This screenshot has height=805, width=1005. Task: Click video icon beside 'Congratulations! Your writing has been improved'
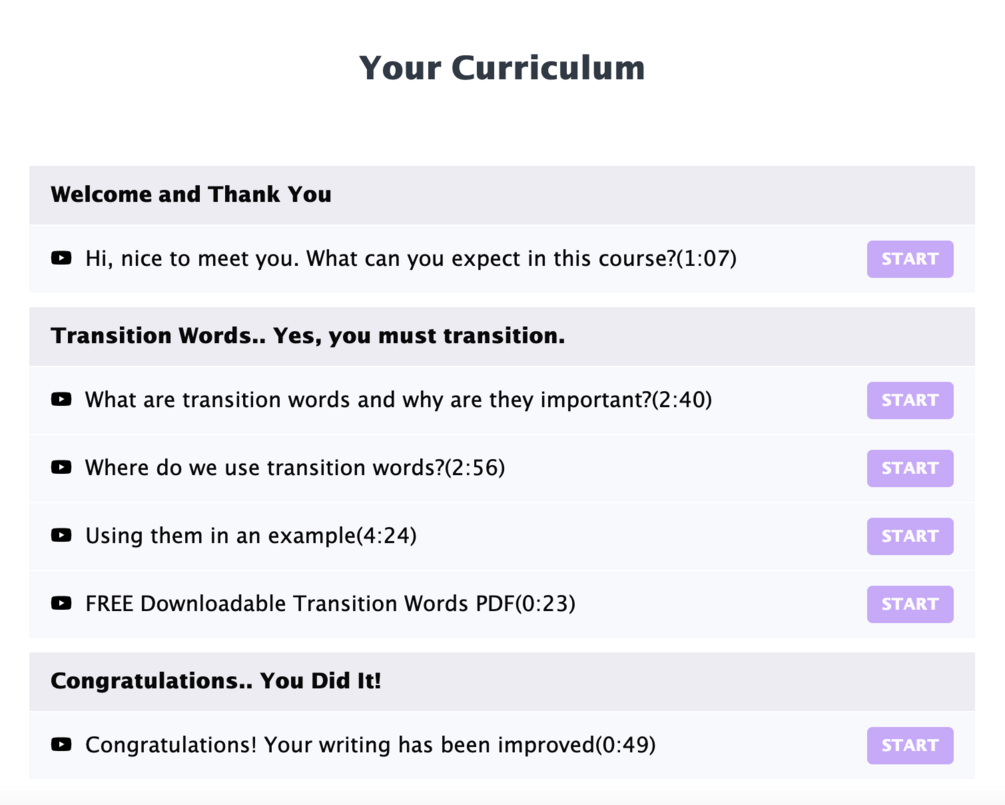(61, 744)
